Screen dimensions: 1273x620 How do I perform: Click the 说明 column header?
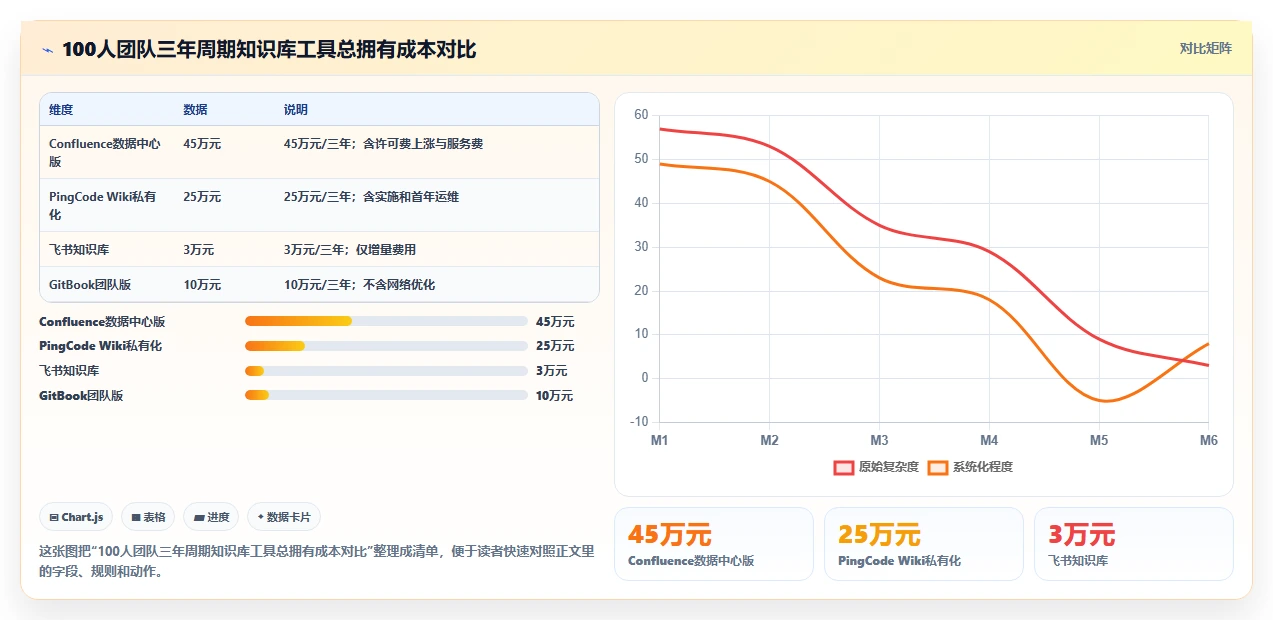click(x=296, y=110)
